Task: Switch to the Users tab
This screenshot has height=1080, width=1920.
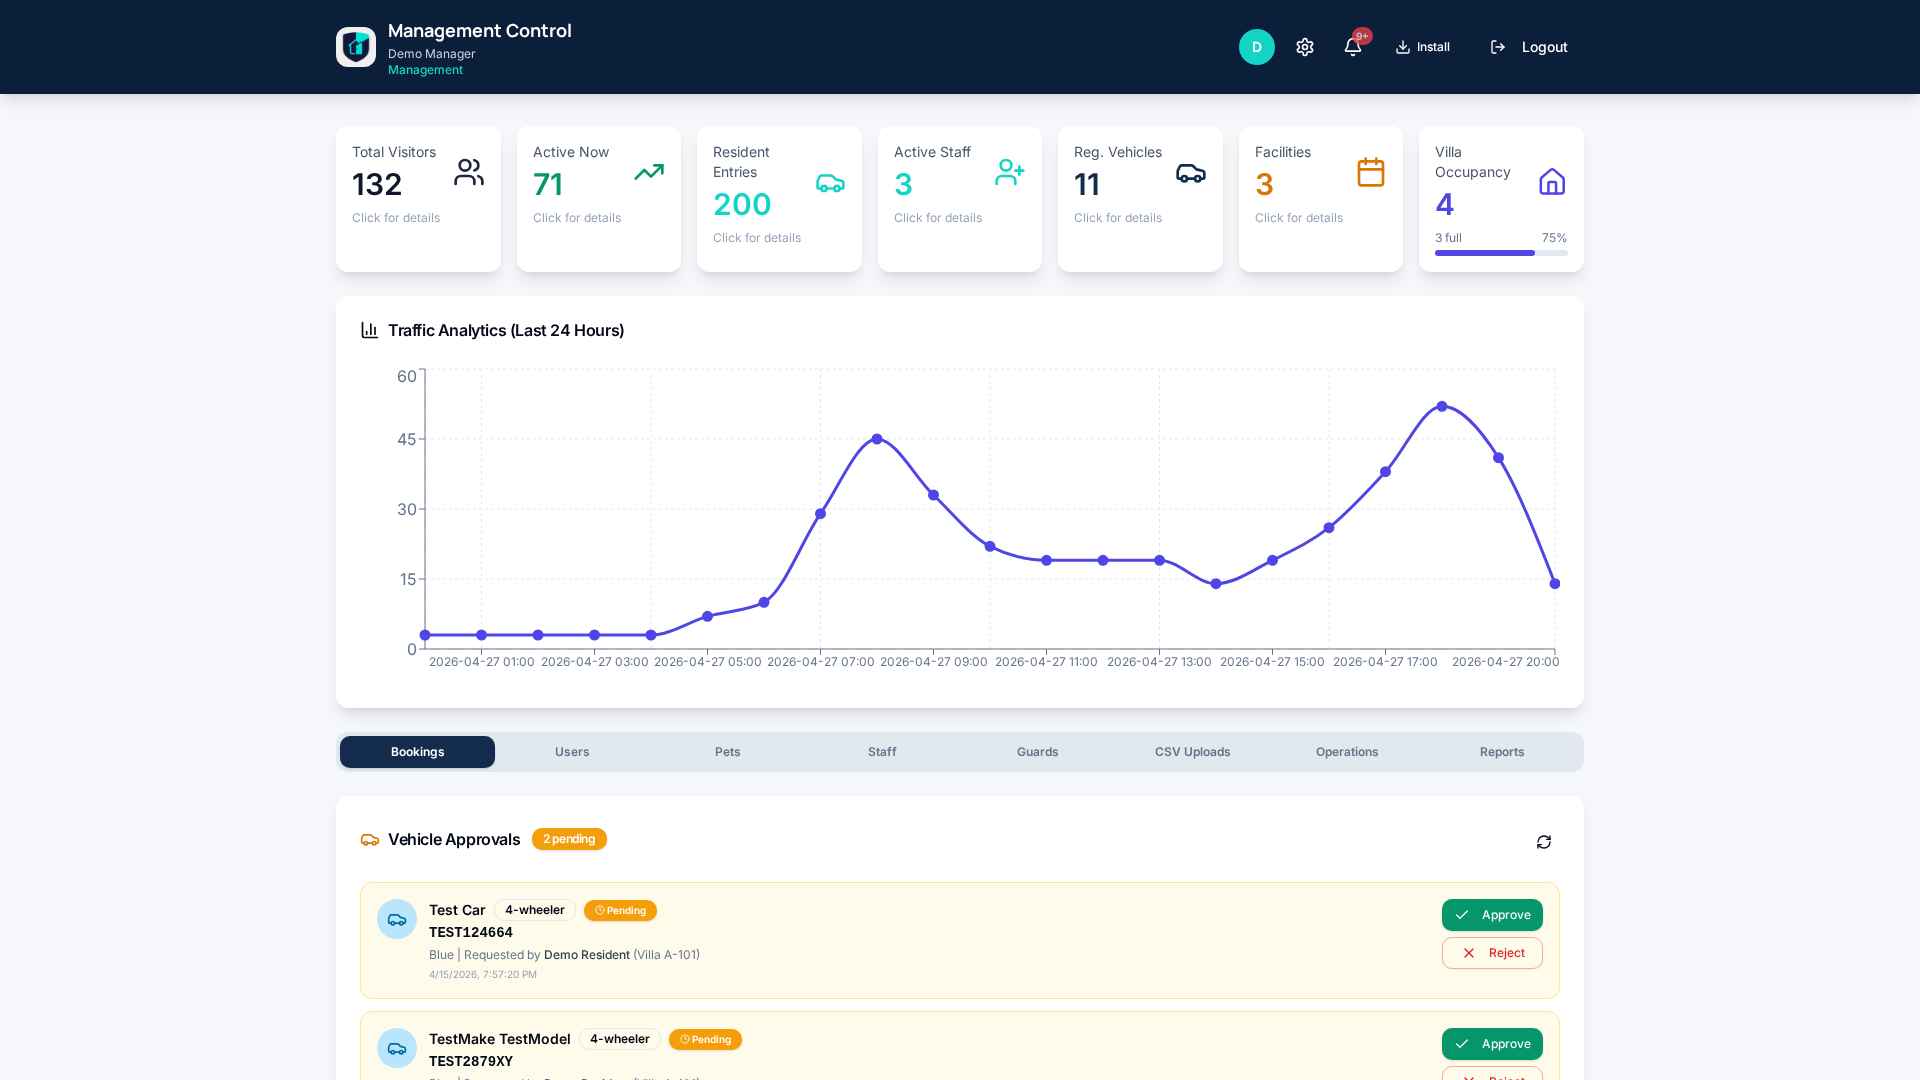Action: click(572, 752)
